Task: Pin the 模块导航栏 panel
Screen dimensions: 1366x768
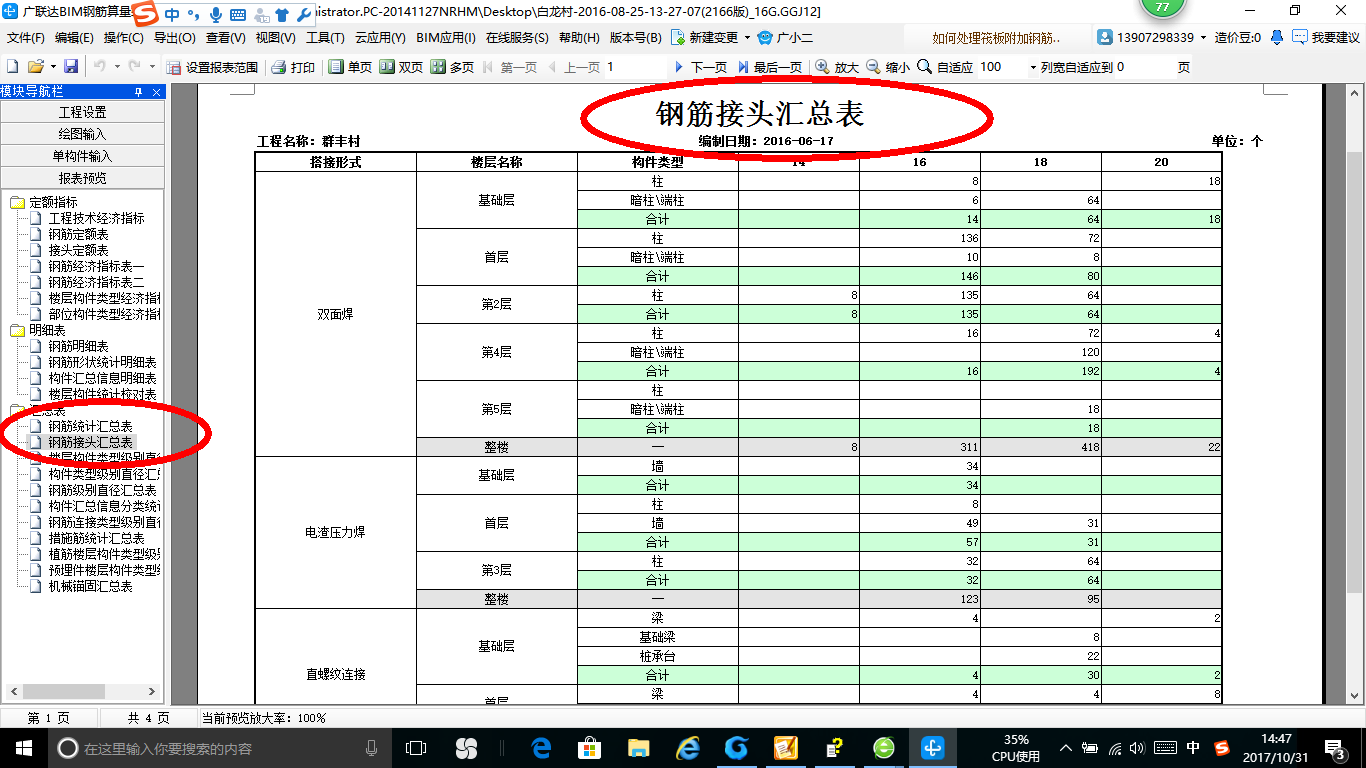Action: click(x=140, y=91)
